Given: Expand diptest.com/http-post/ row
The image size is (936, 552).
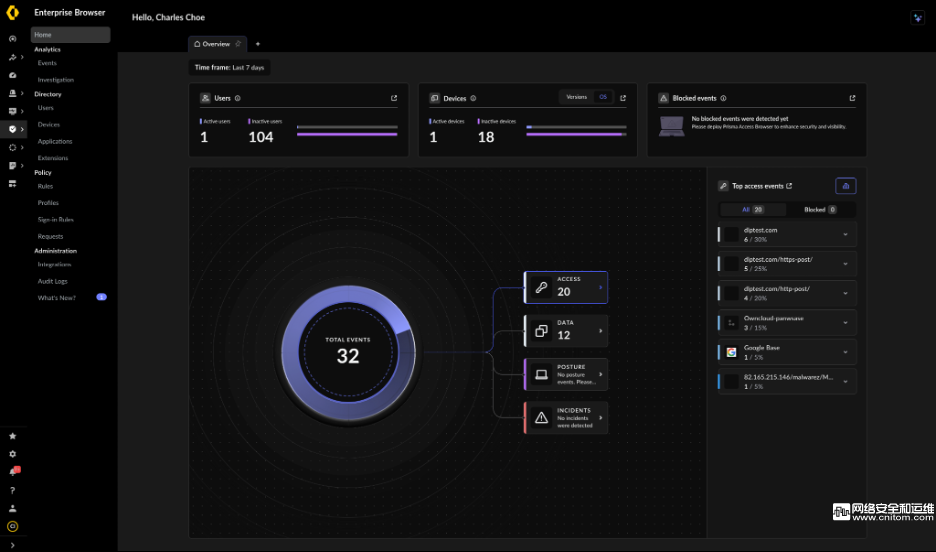Looking at the screenshot, I should click(x=846, y=293).
